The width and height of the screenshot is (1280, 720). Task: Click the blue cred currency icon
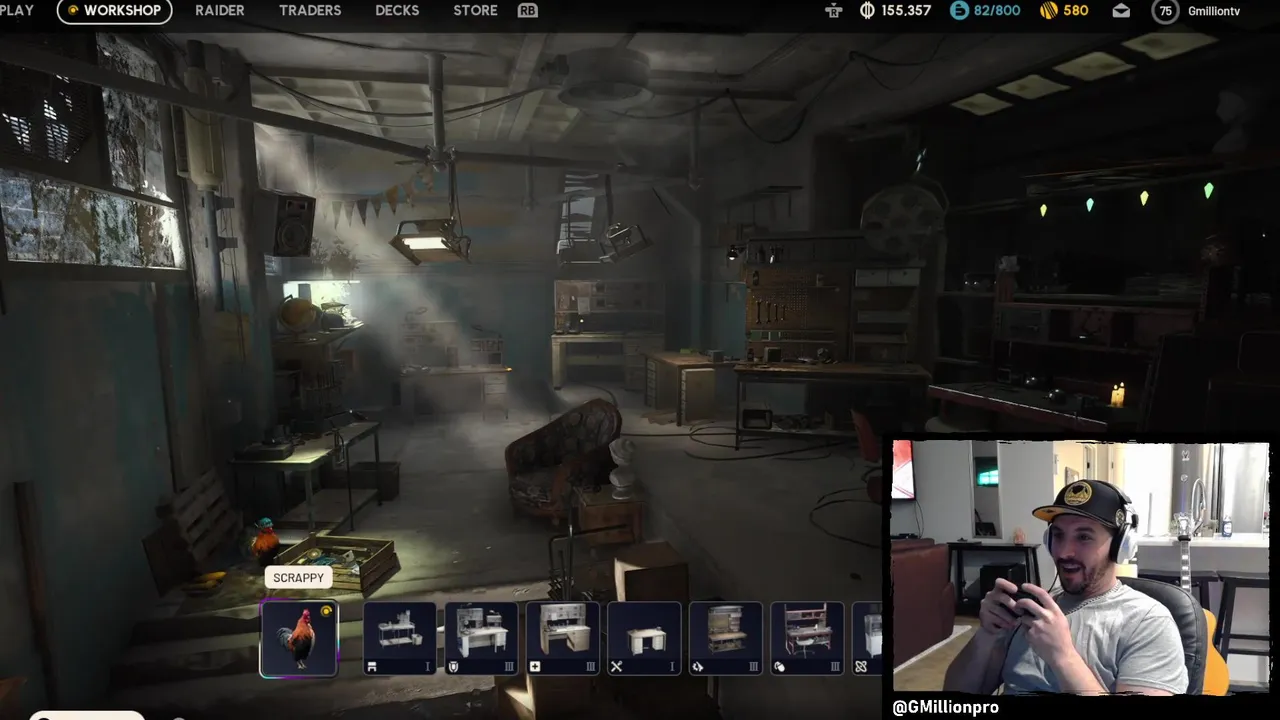pos(959,11)
